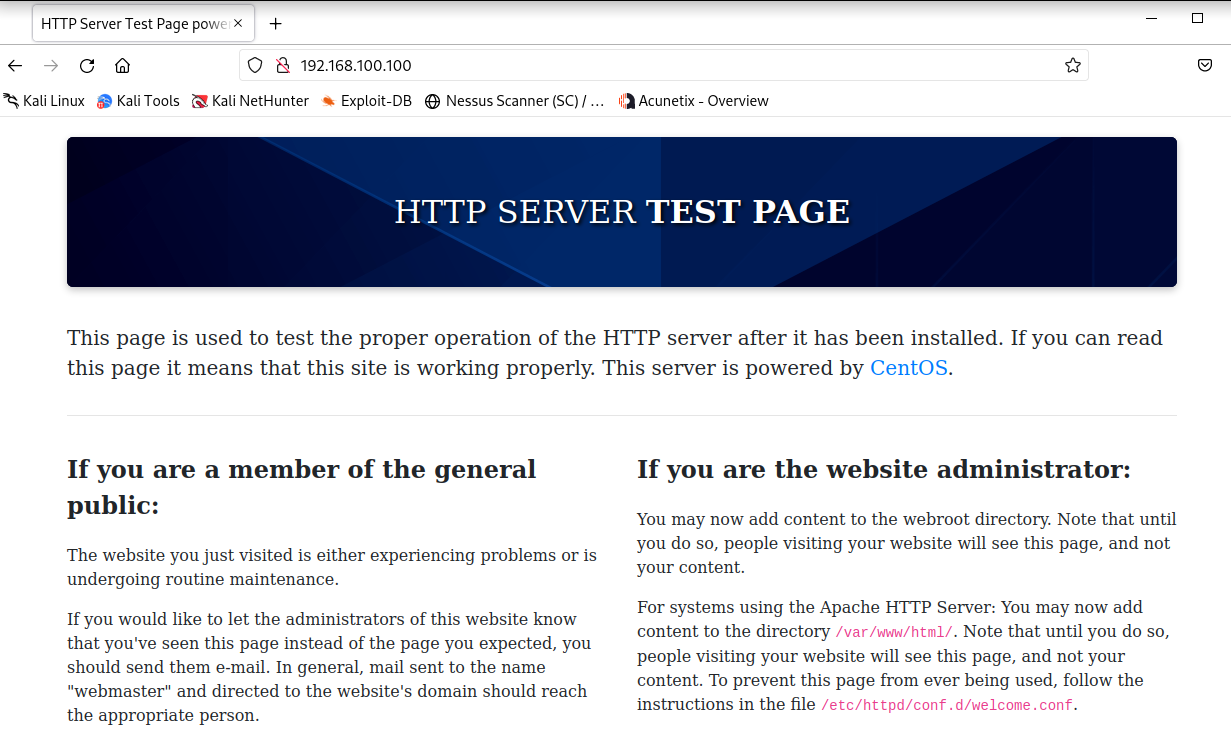Reload the current page

[87, 66]
